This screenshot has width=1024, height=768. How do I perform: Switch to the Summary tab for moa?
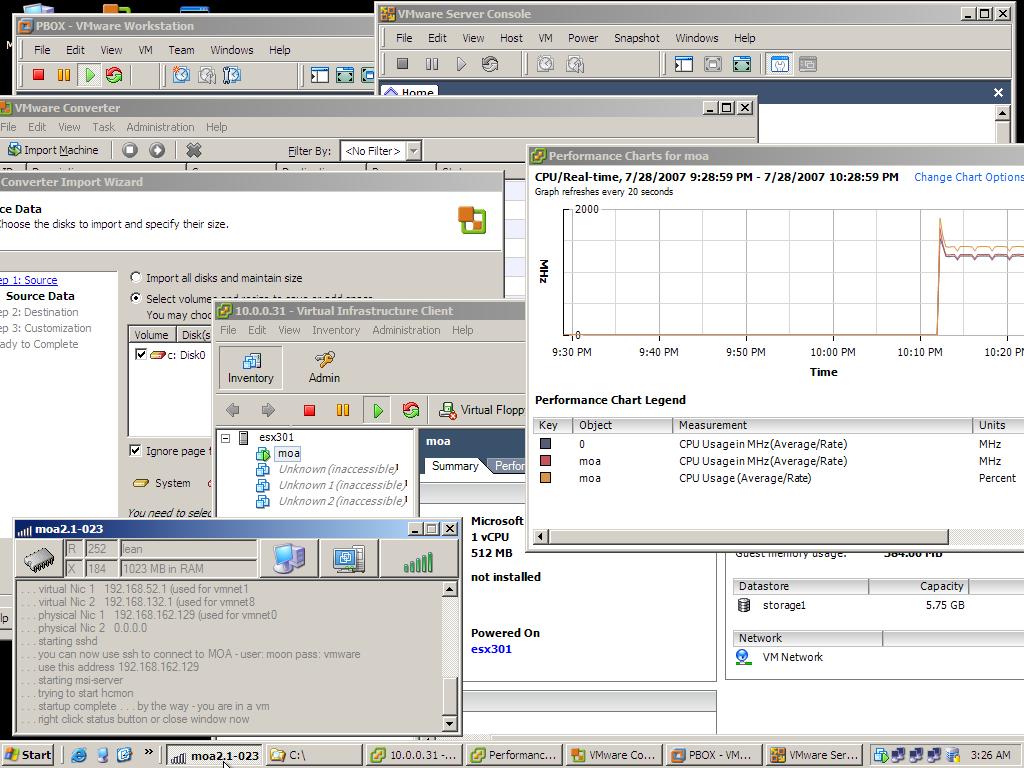tap(454, 466)
